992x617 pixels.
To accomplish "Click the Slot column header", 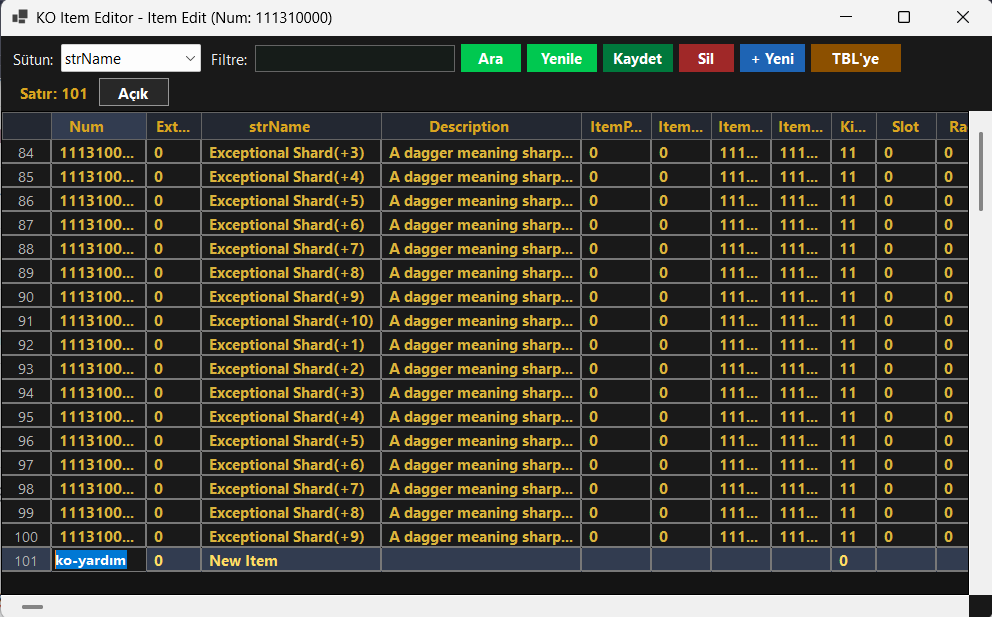I will (x=905, y=127).
